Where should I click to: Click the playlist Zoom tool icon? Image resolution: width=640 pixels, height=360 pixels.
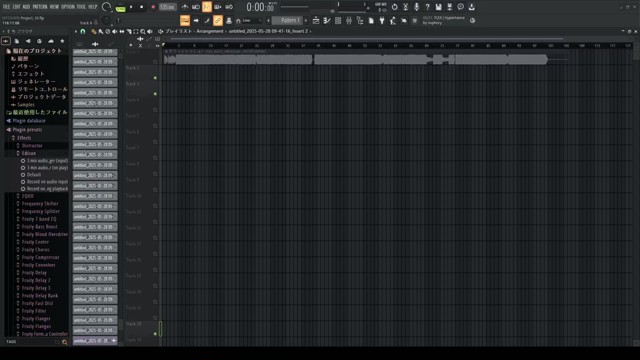tap(143, 31)
